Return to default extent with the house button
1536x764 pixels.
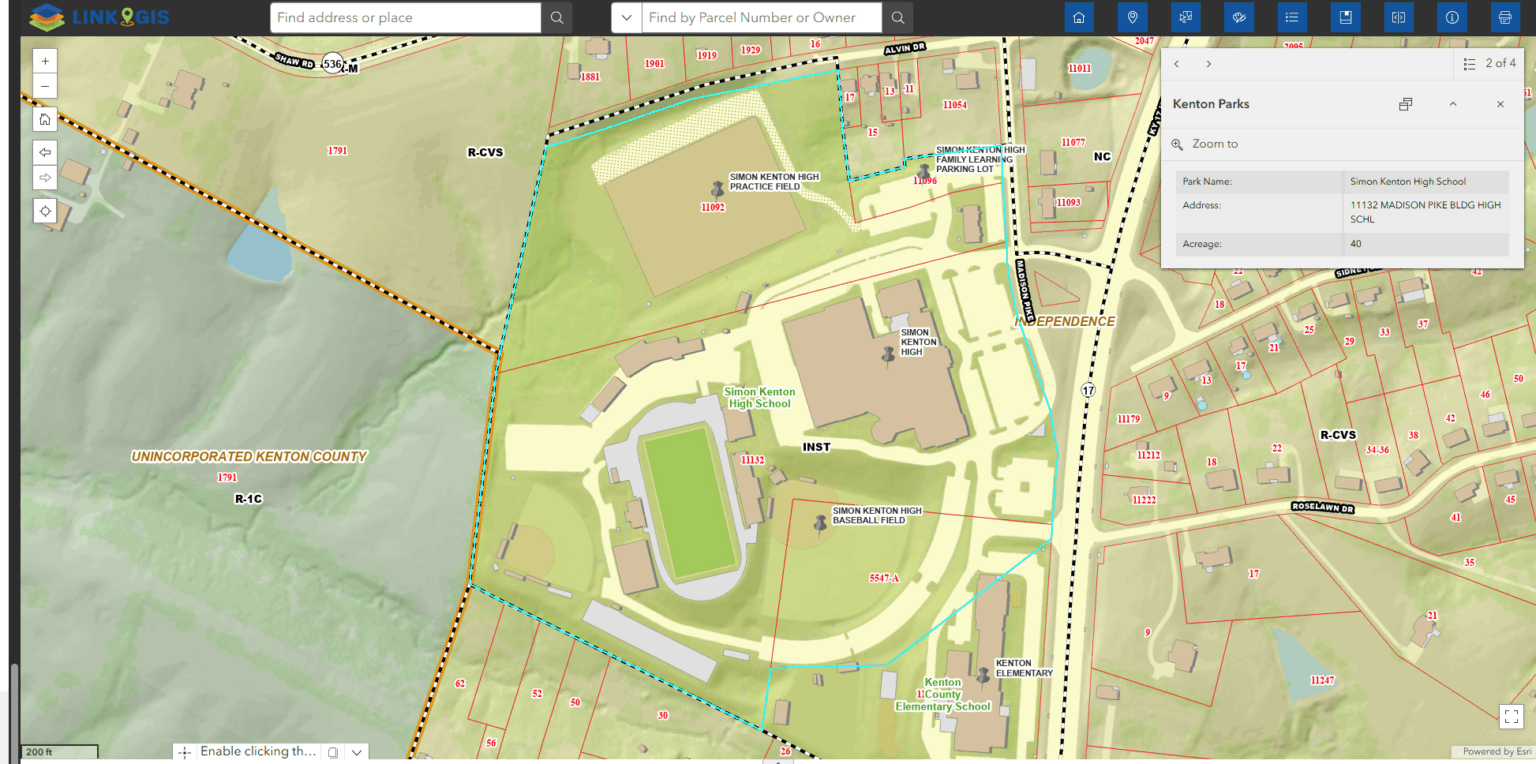pos(44,118)
